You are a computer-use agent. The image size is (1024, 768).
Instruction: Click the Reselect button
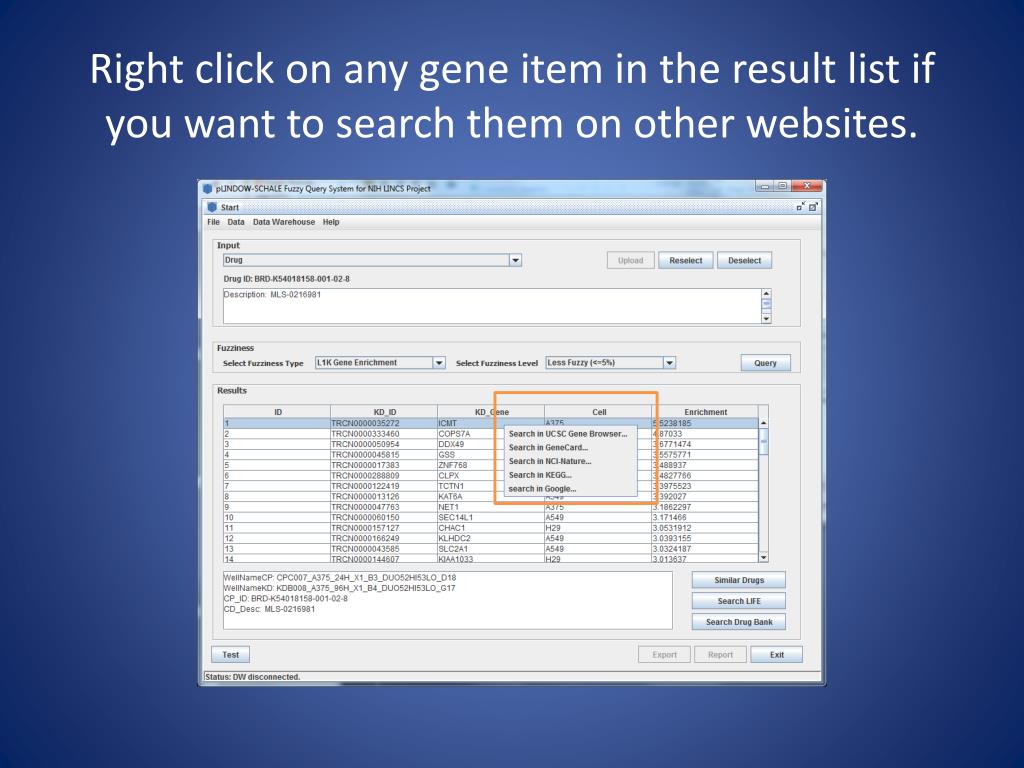coord(686,260)
